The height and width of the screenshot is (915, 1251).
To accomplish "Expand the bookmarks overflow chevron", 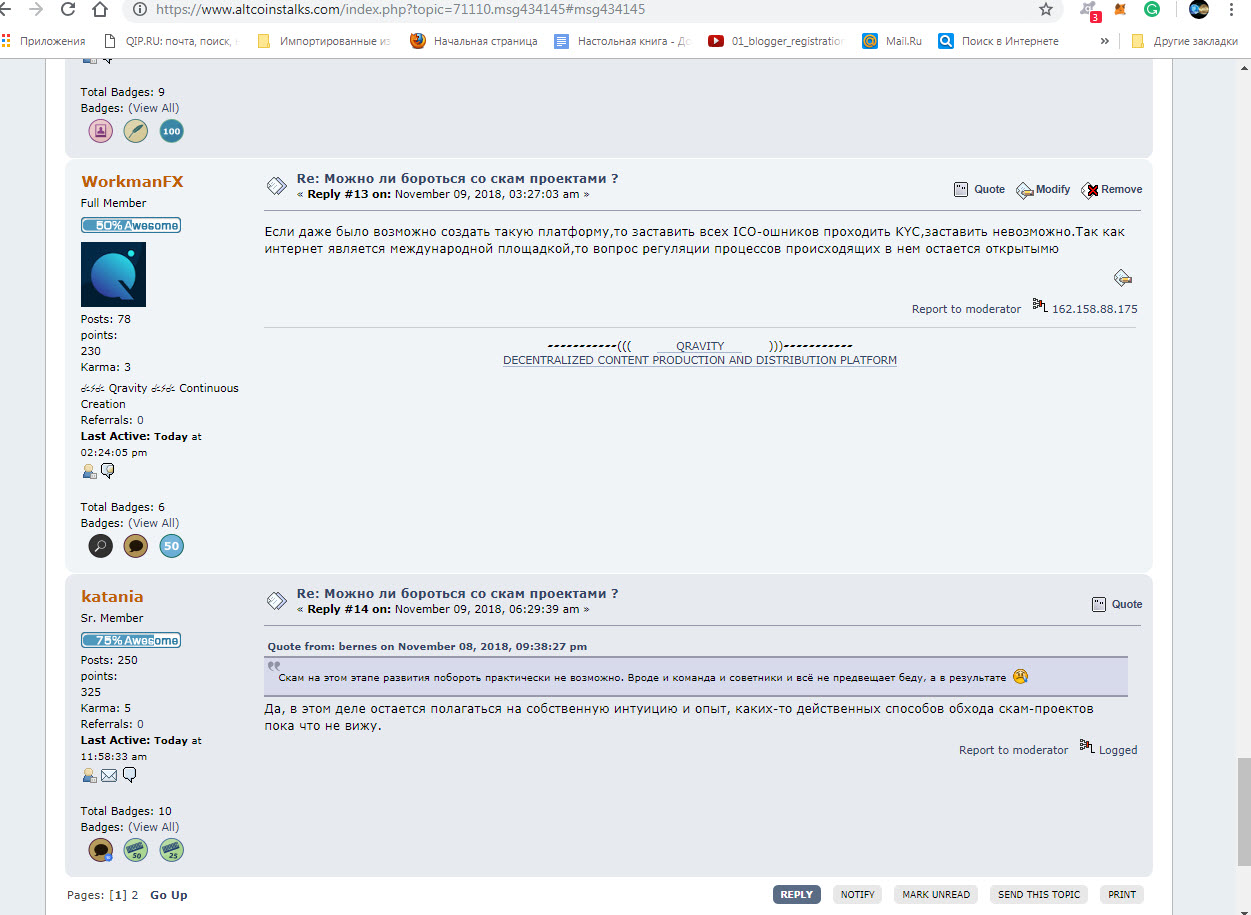I will tap(1105, 41).
